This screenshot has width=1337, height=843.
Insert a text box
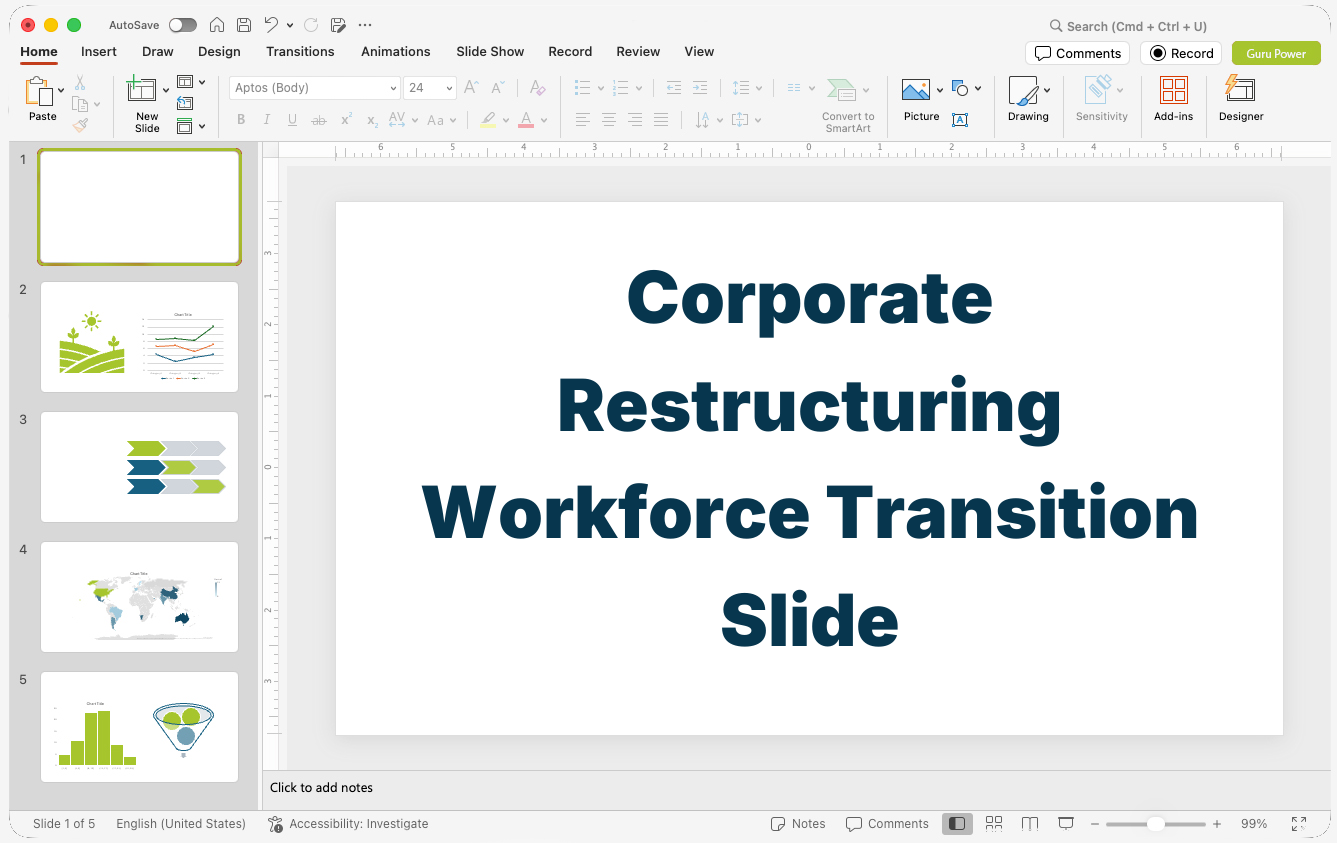[x=960, y=120]
